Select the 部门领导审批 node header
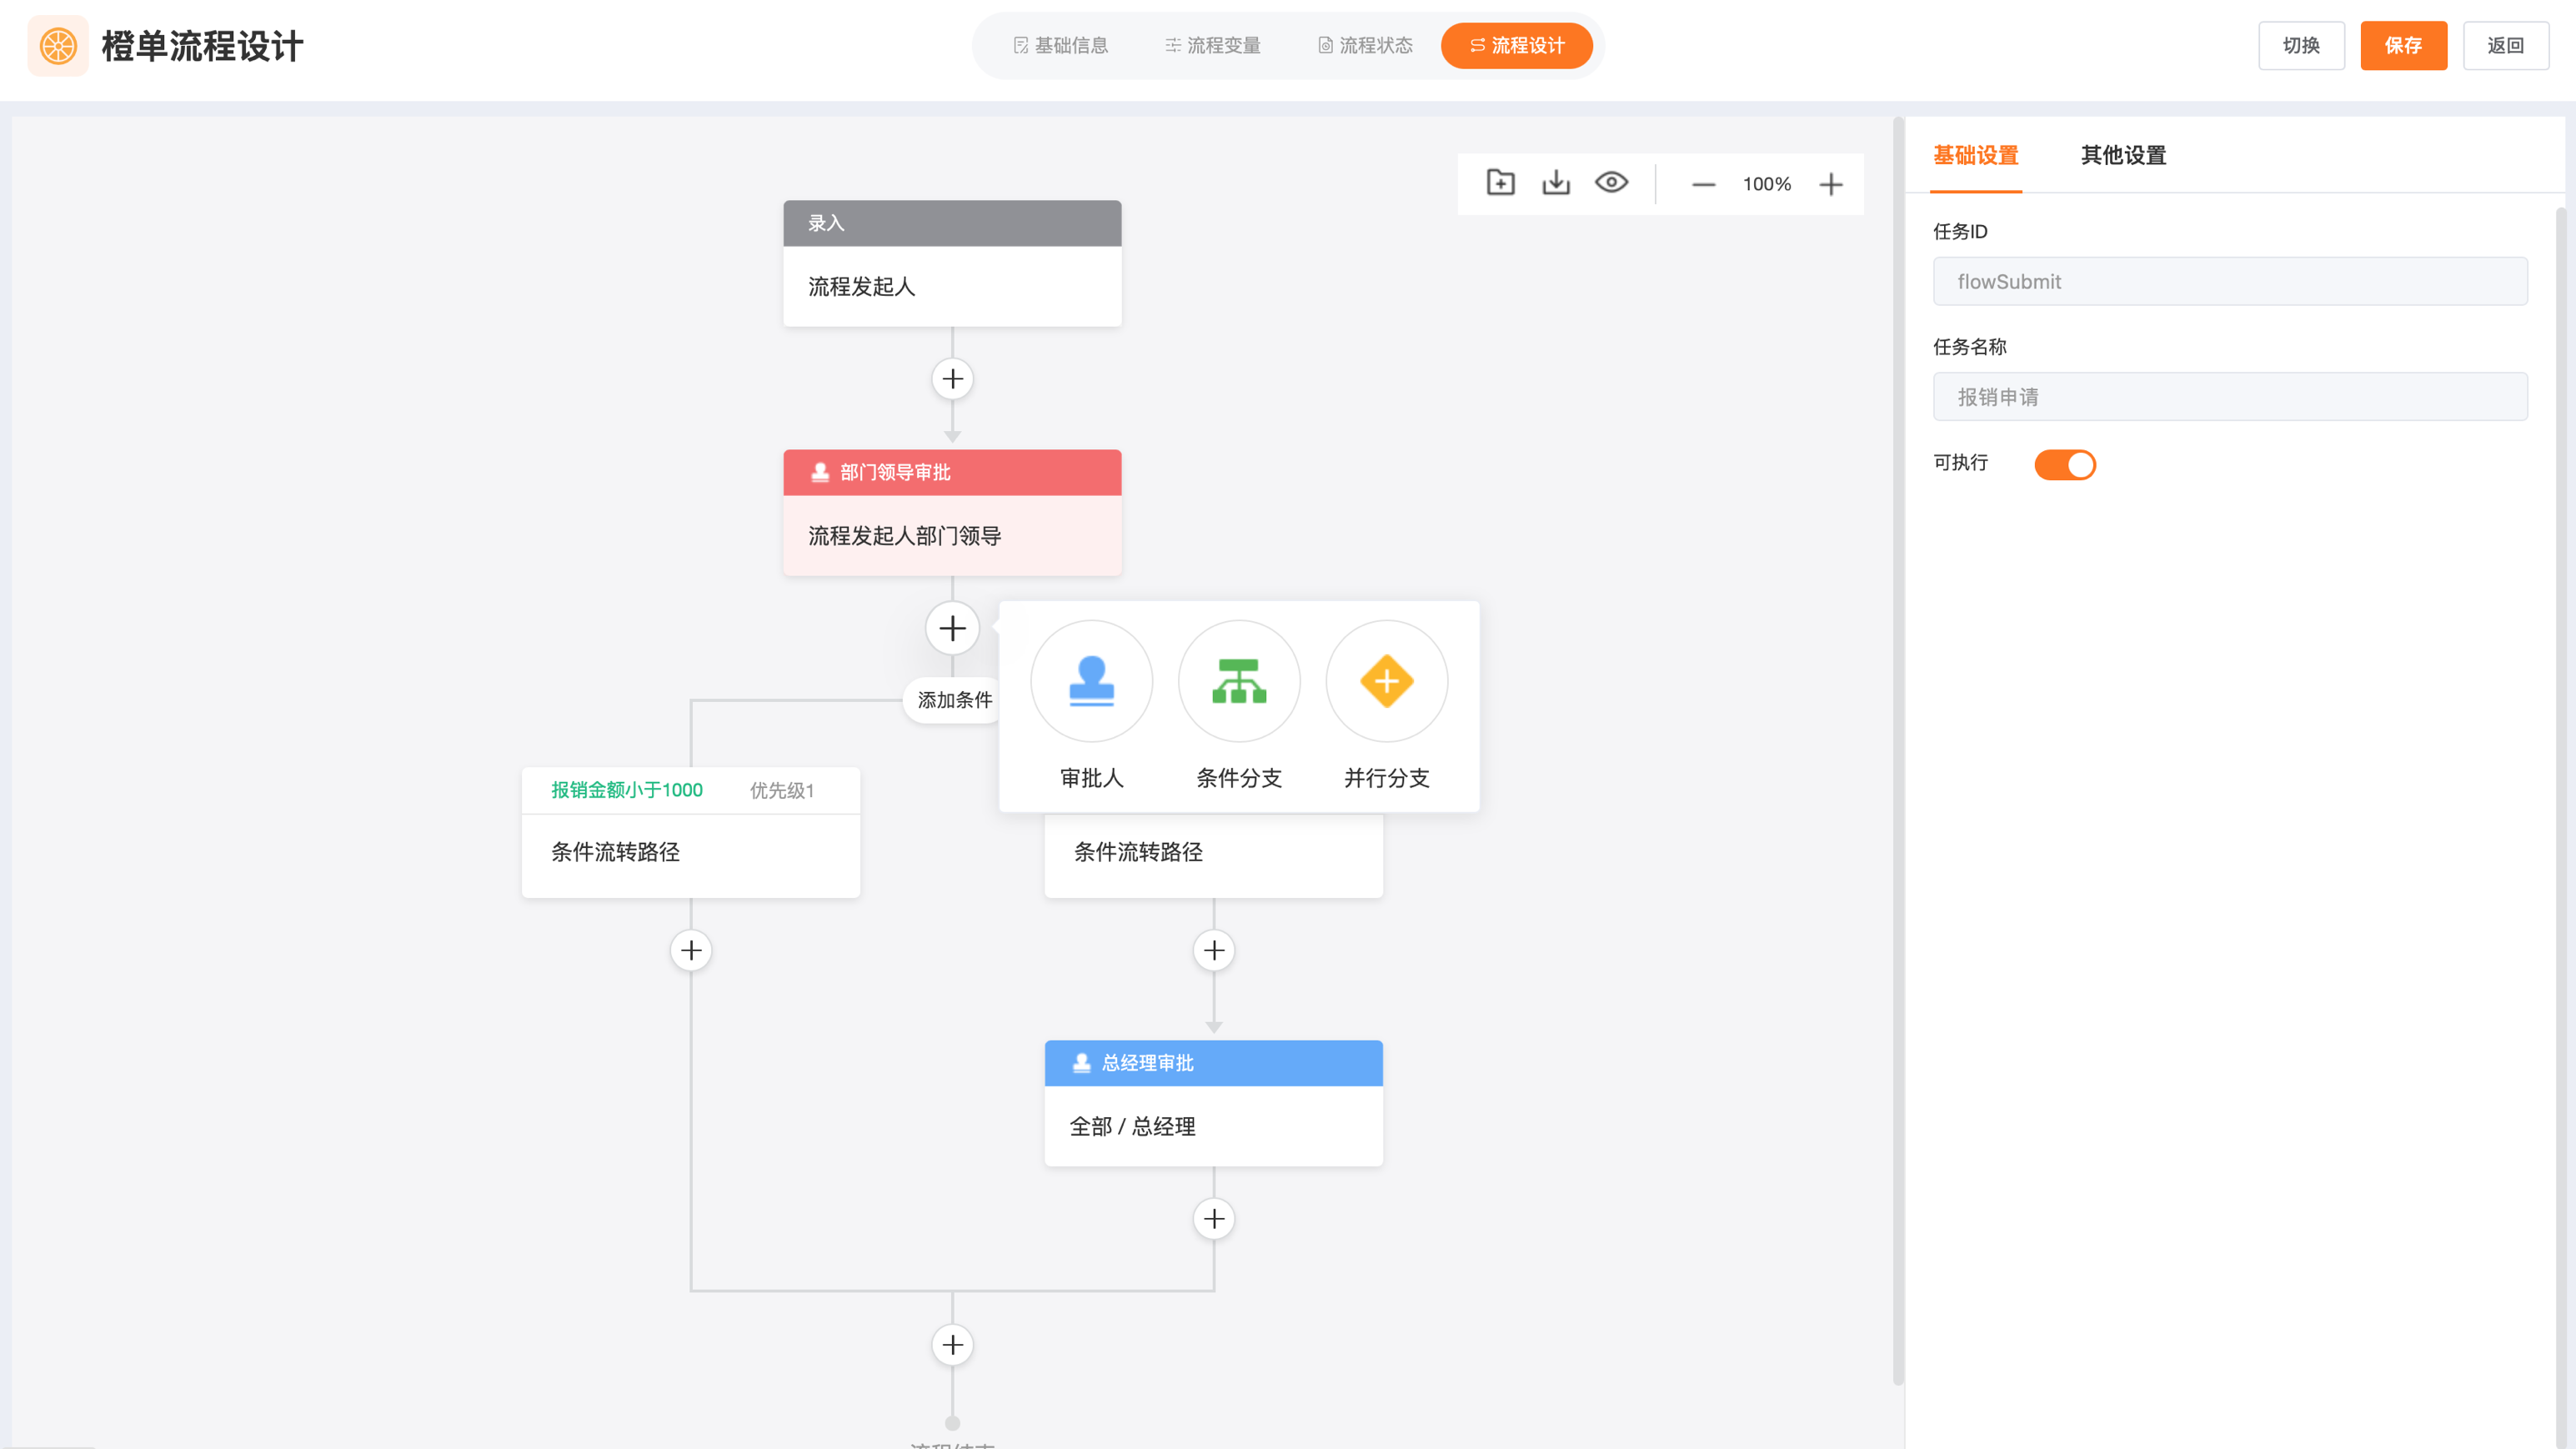 pos(952,472)
